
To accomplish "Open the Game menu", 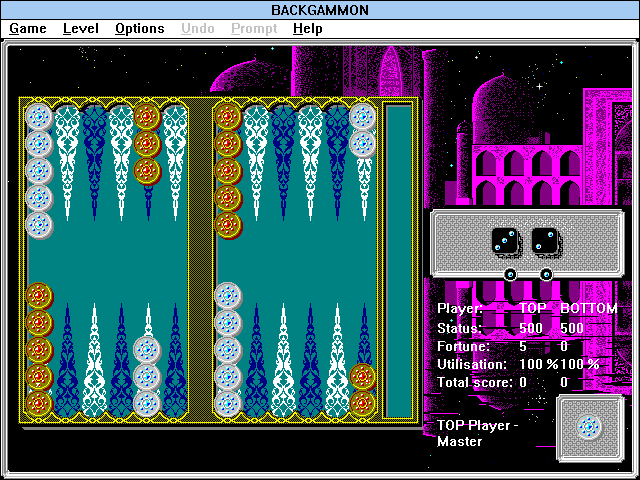I will coord(28,29).
